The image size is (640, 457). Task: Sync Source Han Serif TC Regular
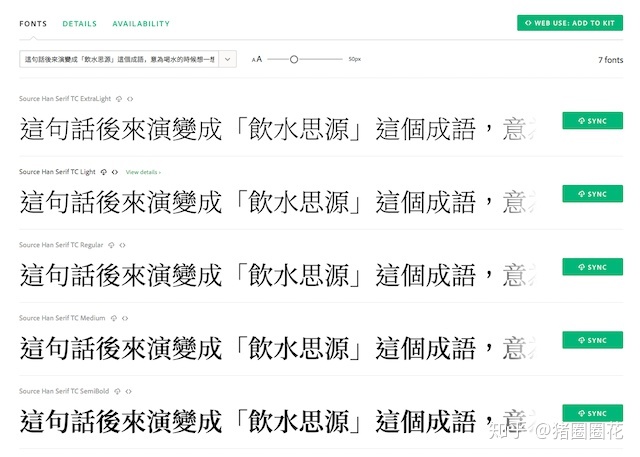(593, 267)
